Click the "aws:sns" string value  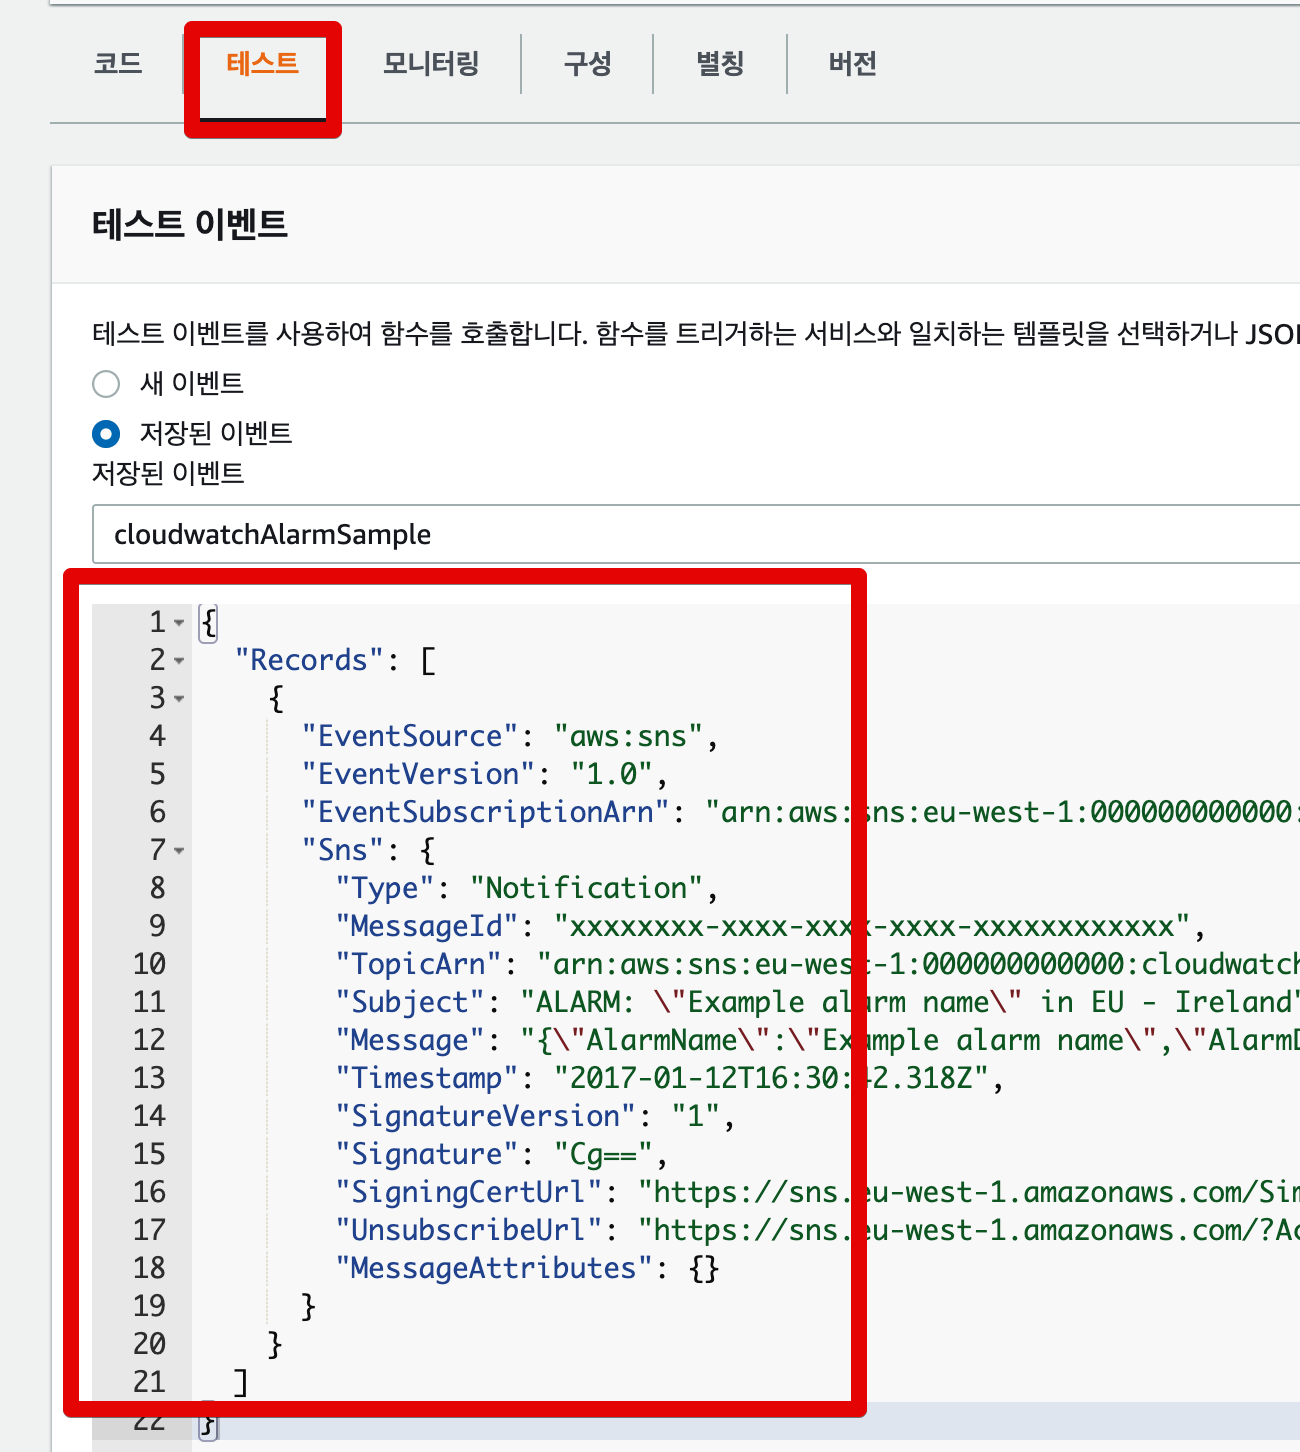[x=629, y=737]
